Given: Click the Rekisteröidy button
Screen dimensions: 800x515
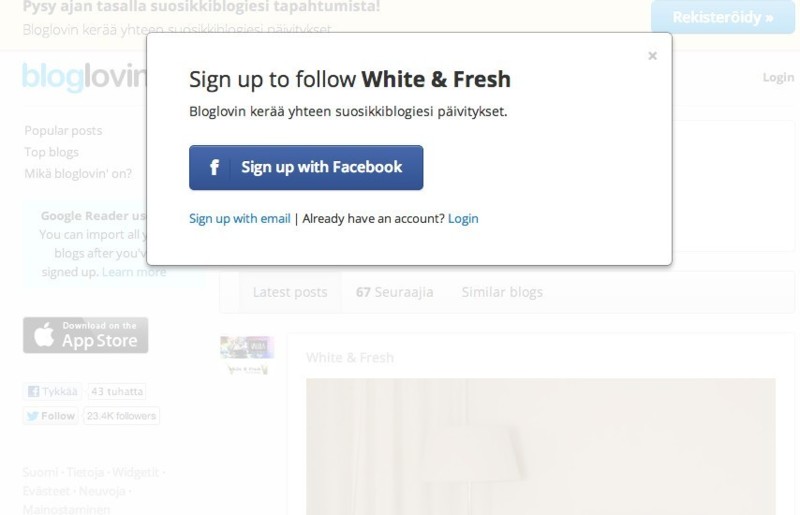Looking at the screenshot, I should (x=722, y=17).
